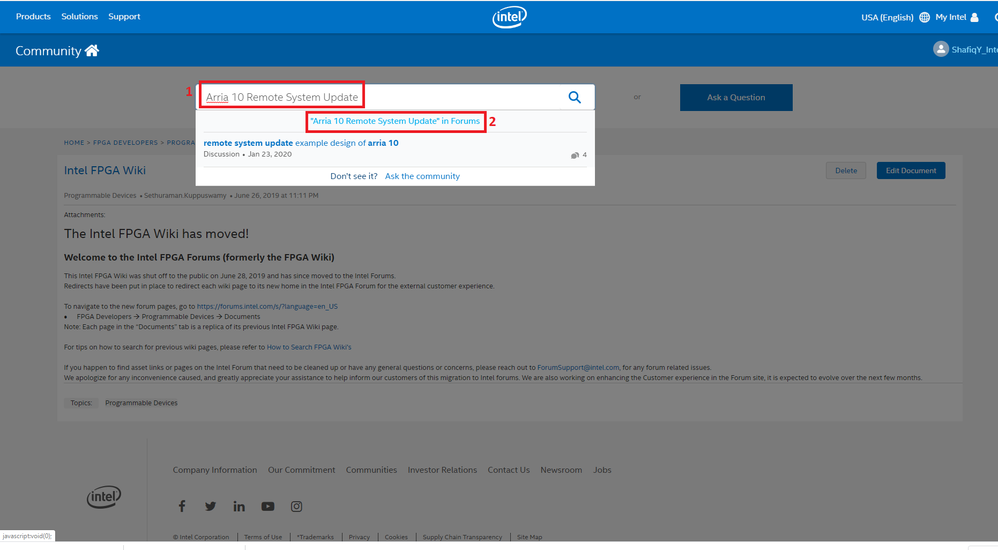Click the Edit Document button
This screenshot has height=550, width=998.
click(x=911, y=171)
